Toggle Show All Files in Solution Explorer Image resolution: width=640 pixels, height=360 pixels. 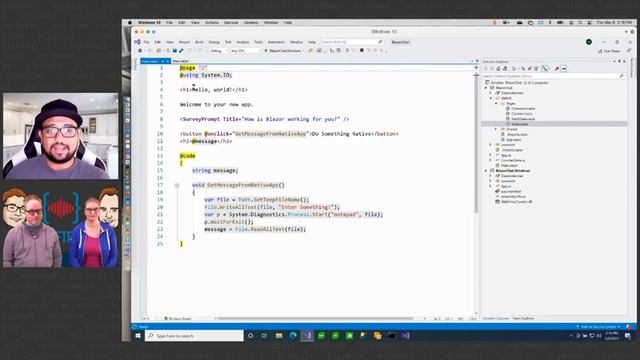[536, 69]
